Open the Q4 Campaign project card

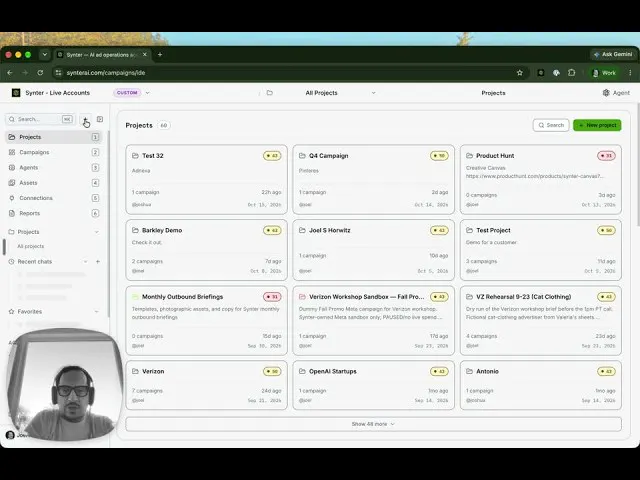pyautogui.click(x=373, y=179)
